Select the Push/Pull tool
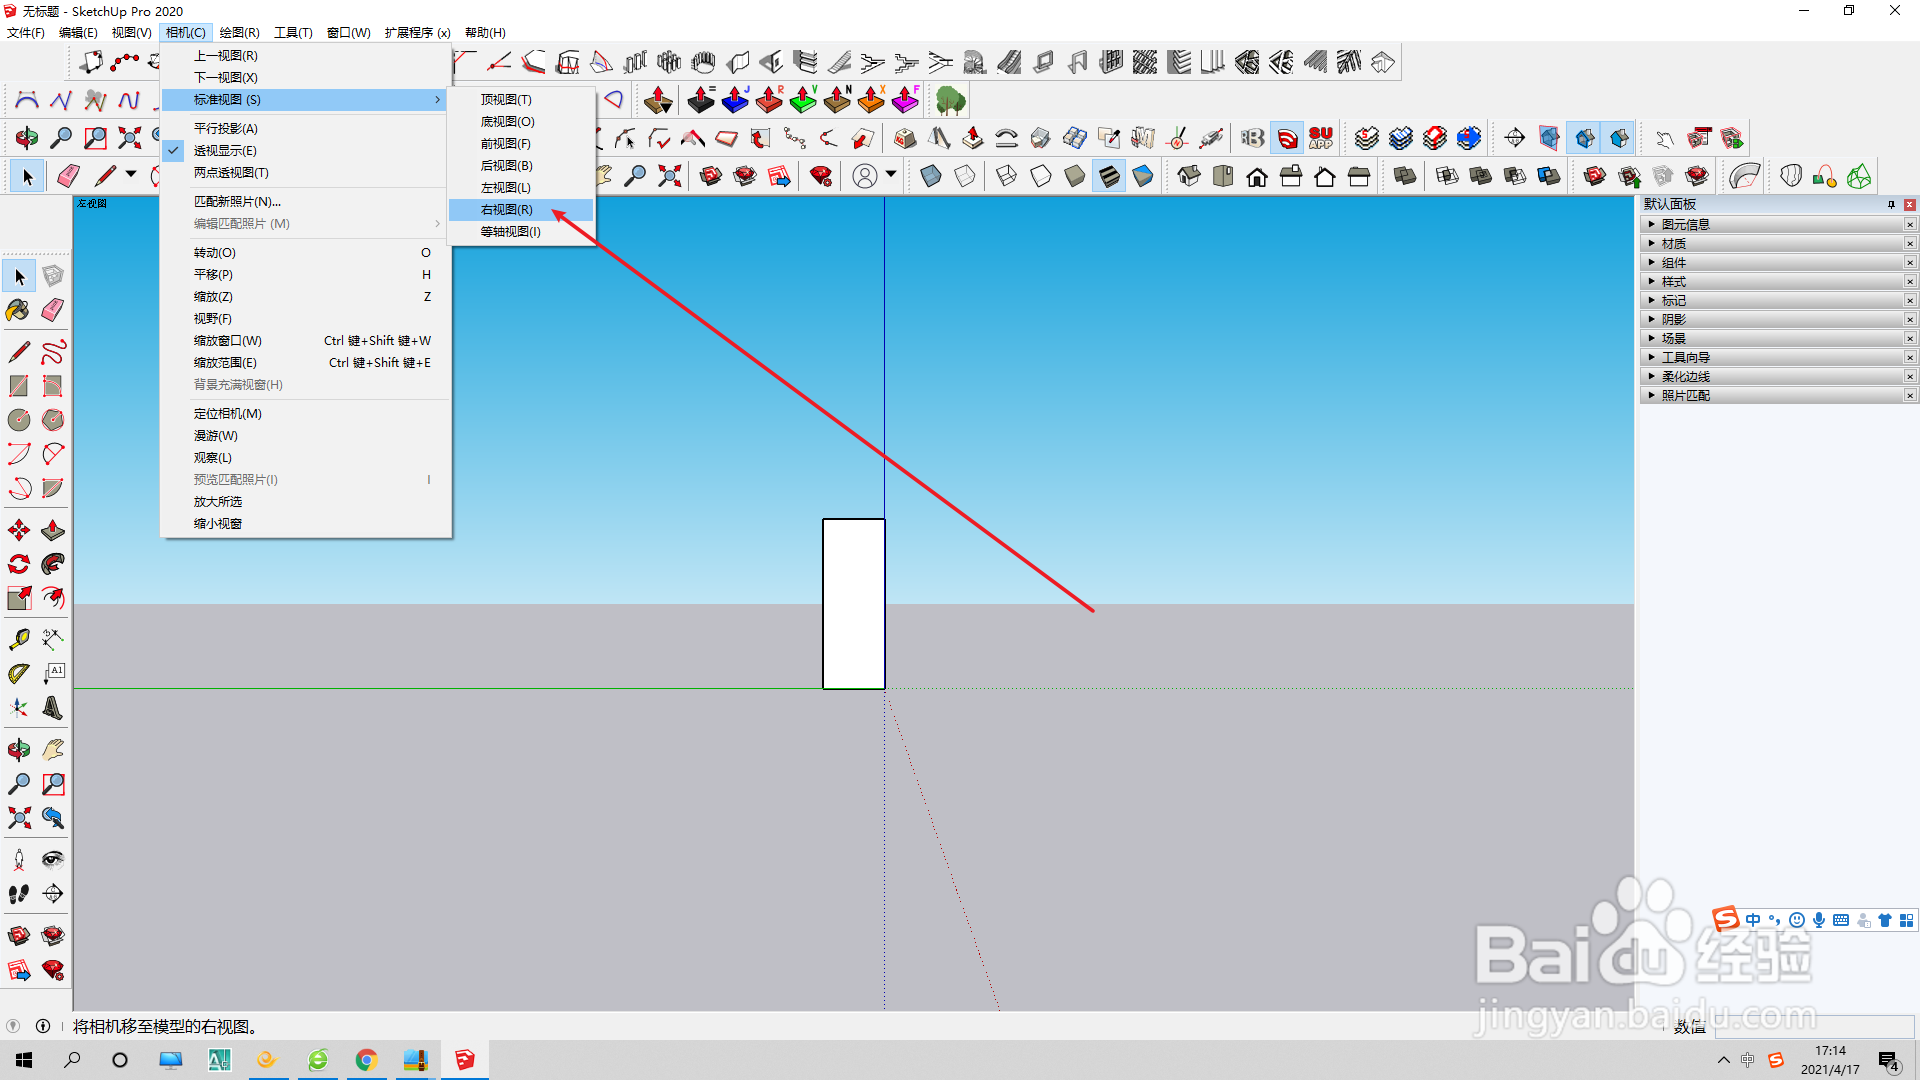Image resolution: width=1920 pixels, height=1080 pixels. point(53,530)
